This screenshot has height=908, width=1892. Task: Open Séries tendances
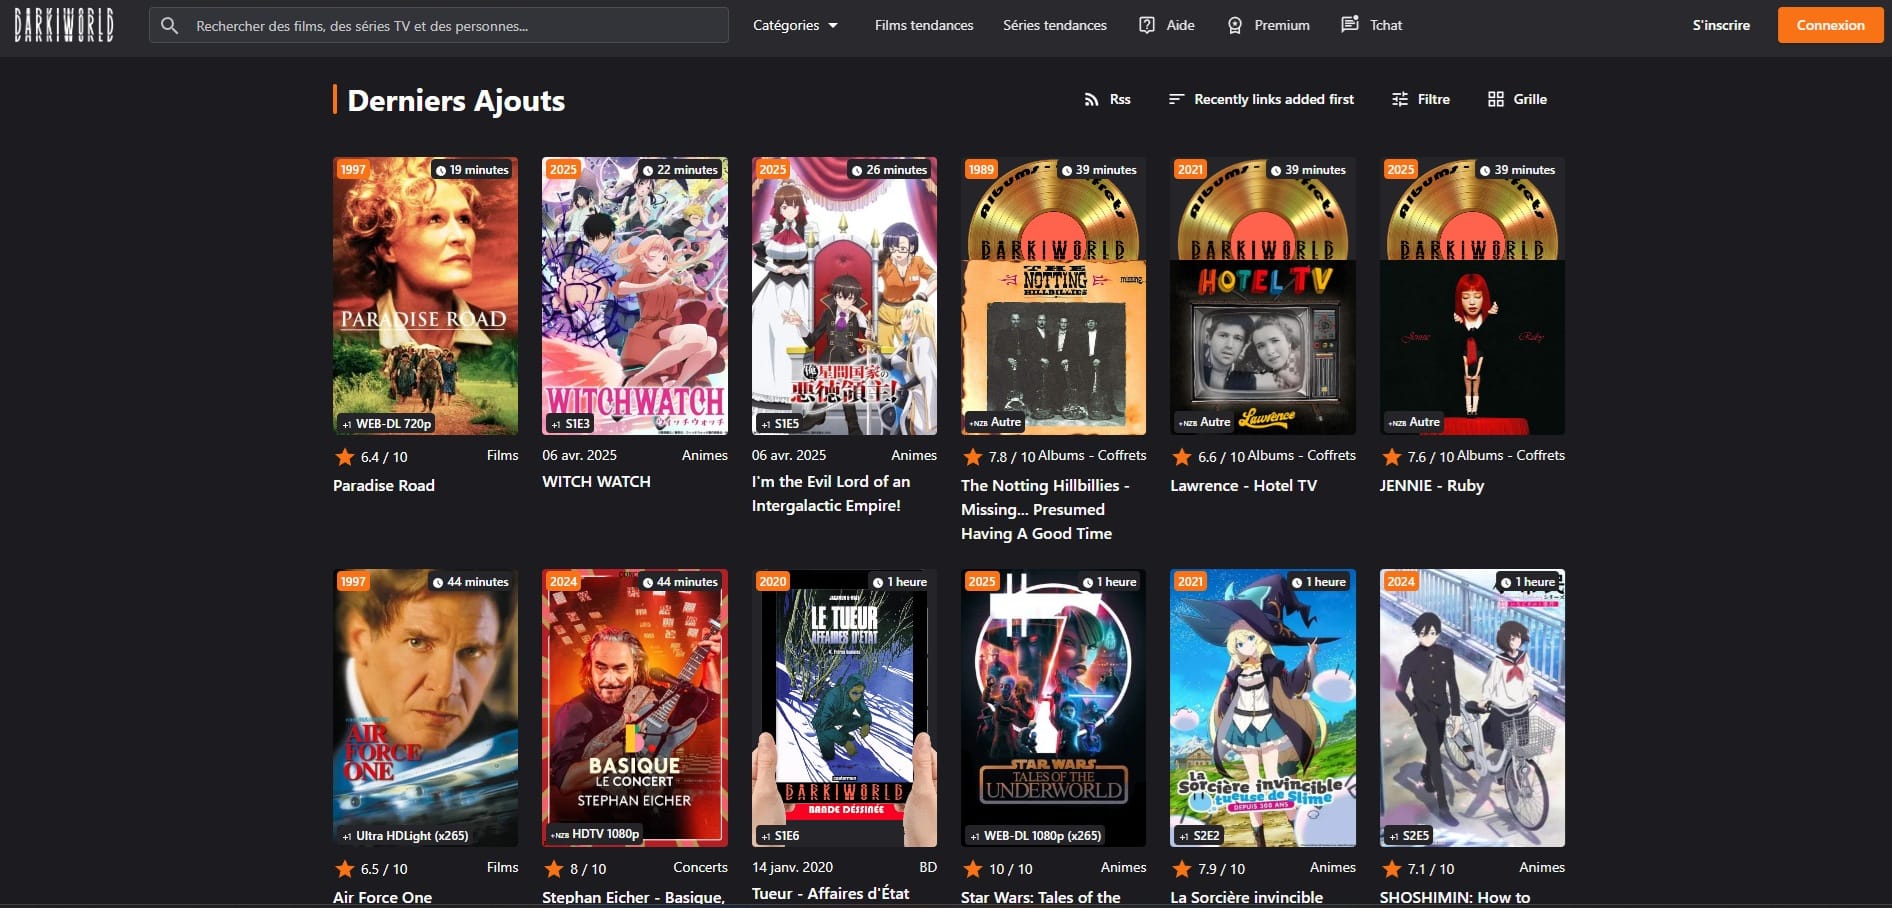point(1055,25)
